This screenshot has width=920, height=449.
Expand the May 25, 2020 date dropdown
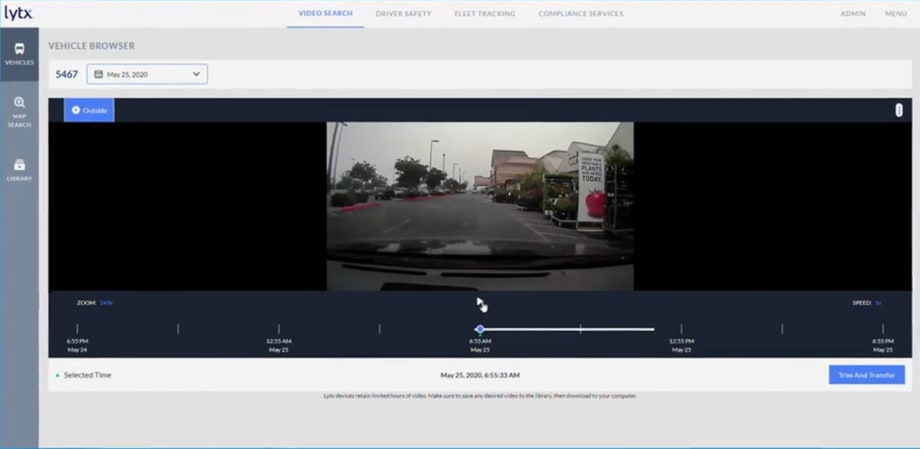click(x=147, y=75)
